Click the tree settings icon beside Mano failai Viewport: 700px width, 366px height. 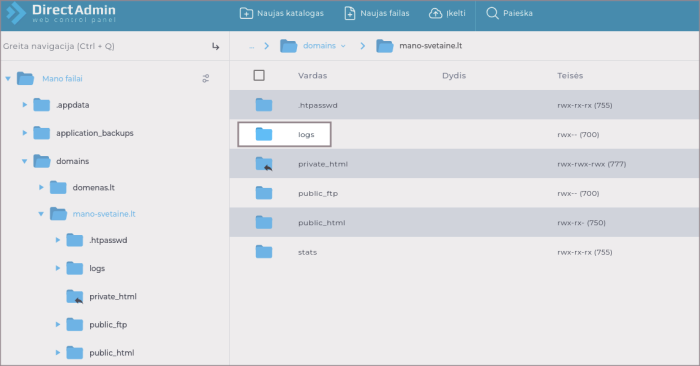point(205,79)
